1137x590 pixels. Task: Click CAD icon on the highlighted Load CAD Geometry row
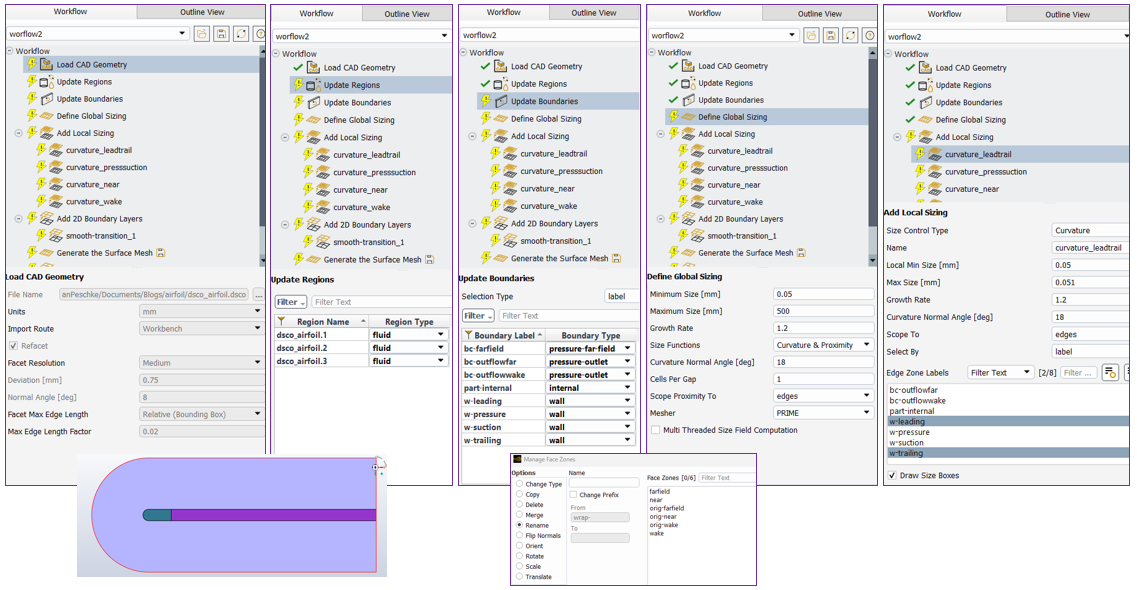click(46, 65)
